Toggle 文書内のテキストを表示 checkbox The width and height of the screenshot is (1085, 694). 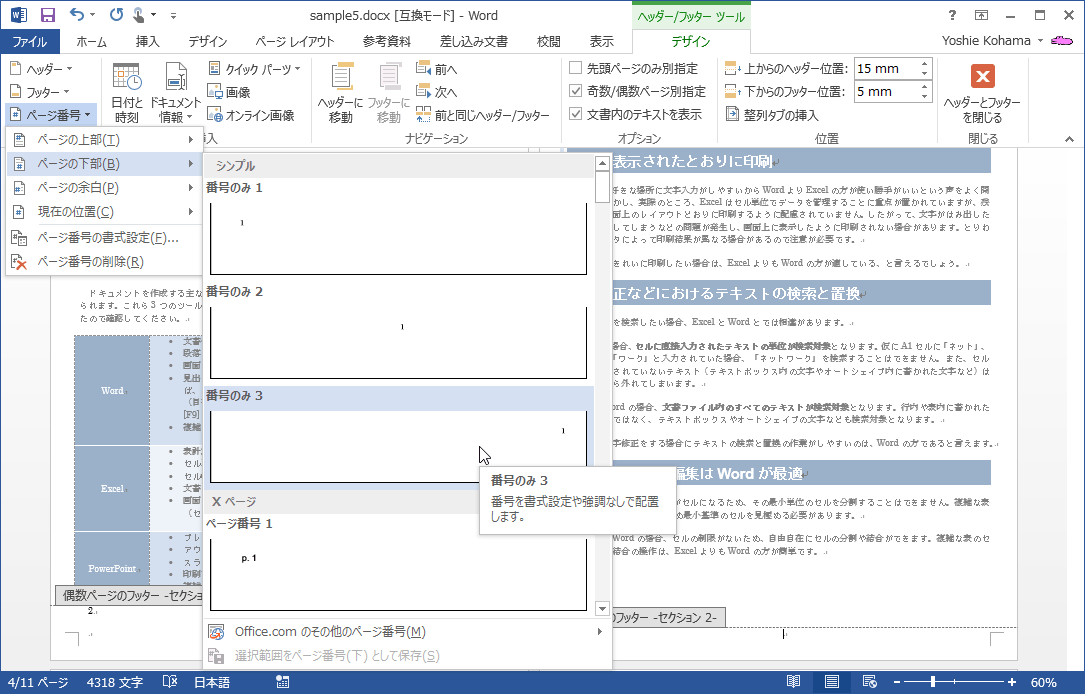point(576,113)
